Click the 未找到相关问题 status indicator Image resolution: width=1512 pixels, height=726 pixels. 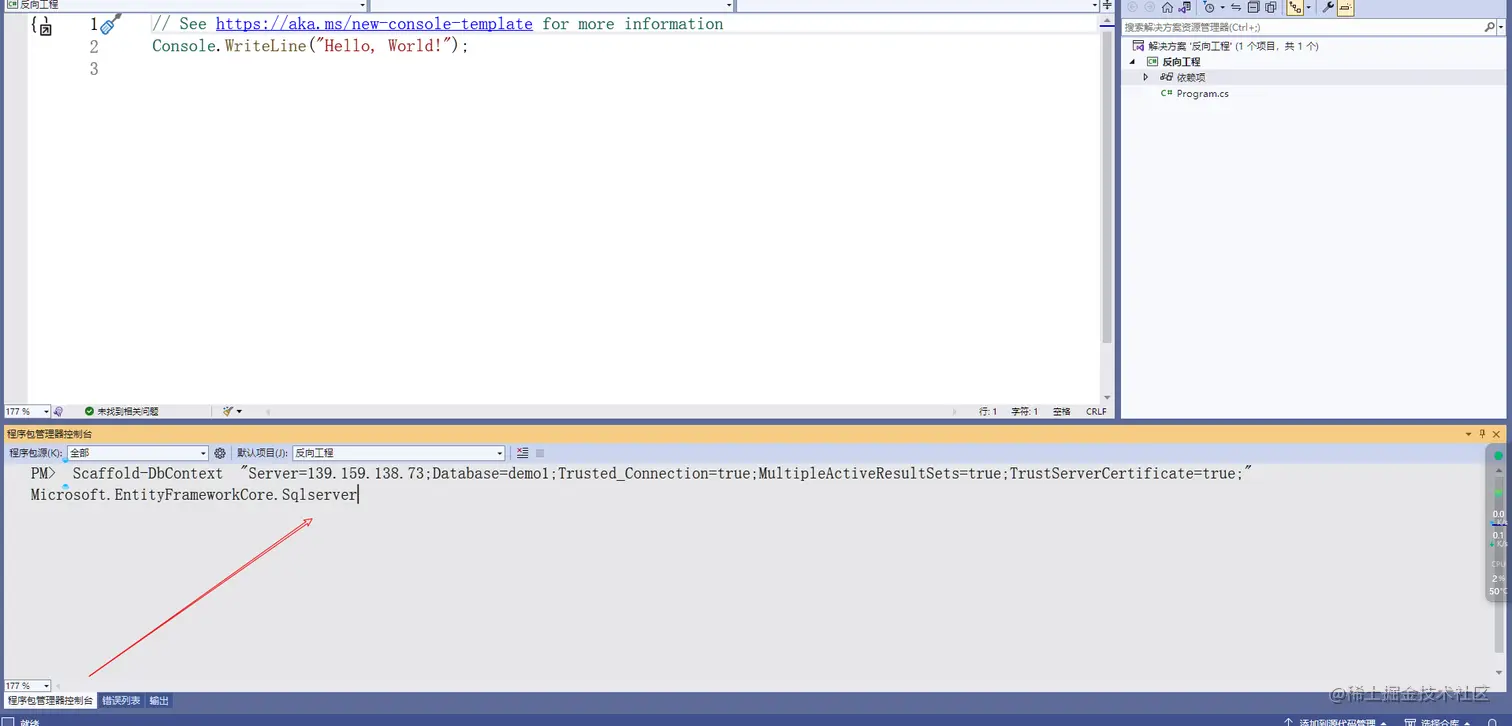pos(122,411)
